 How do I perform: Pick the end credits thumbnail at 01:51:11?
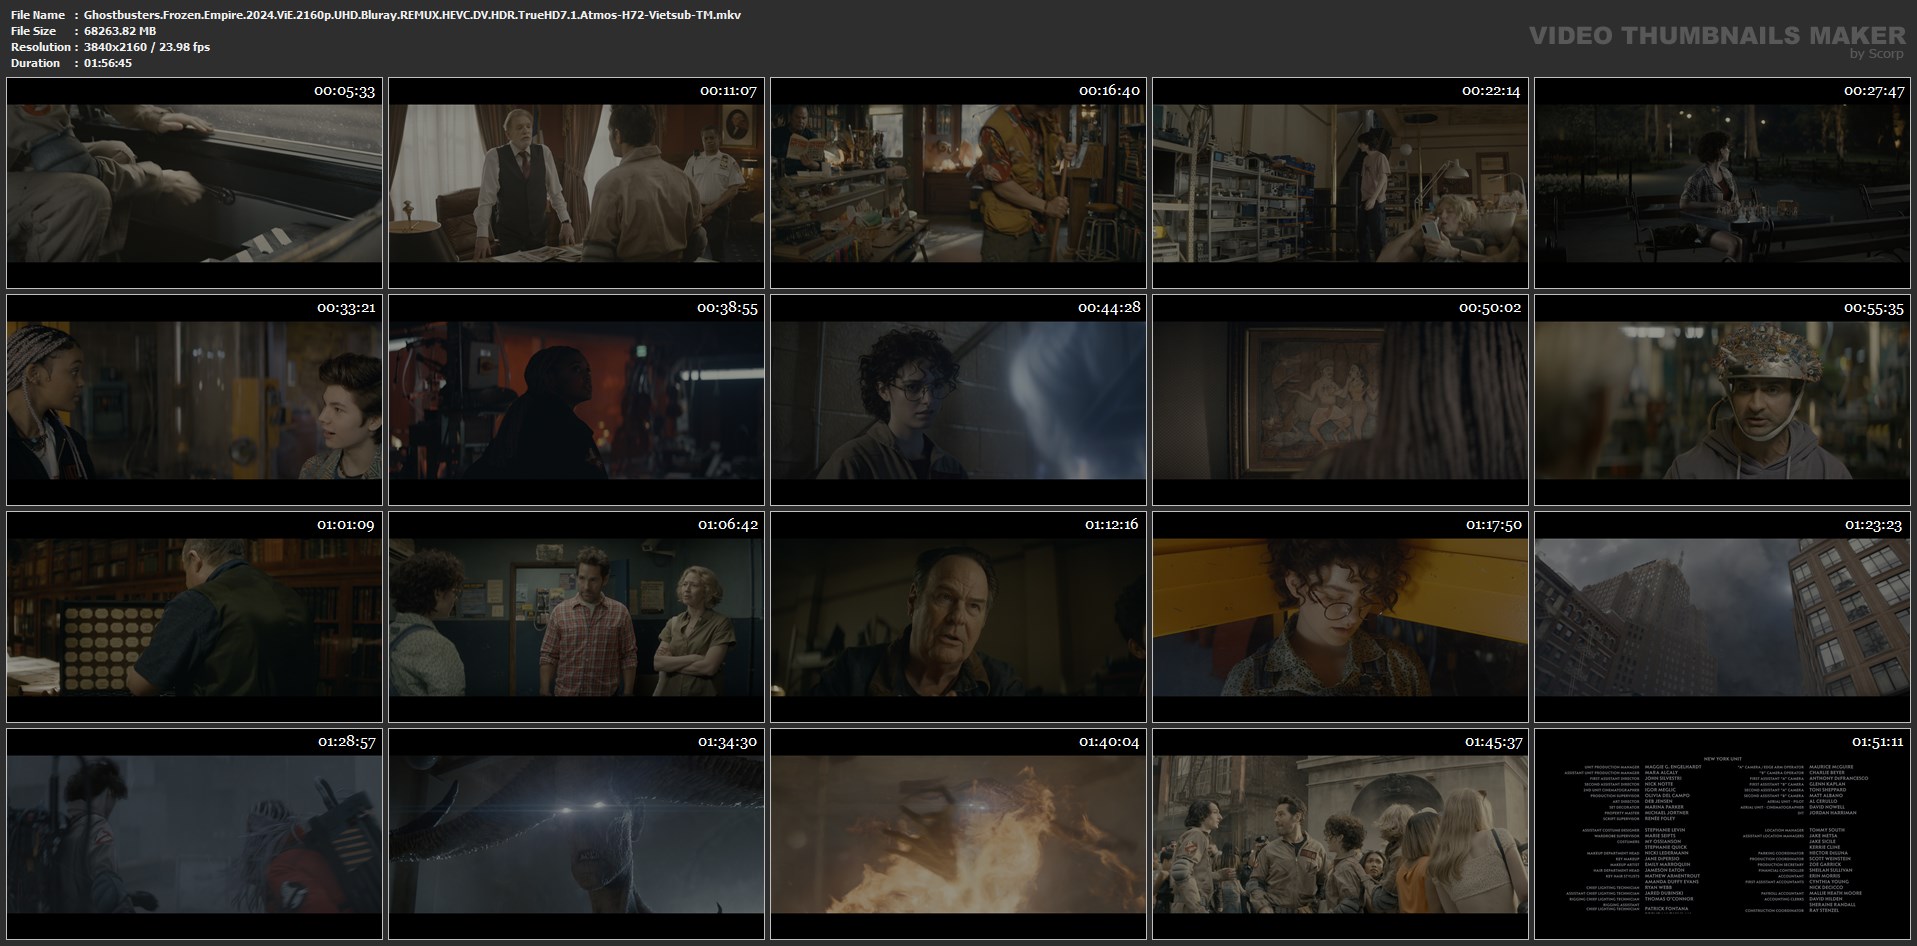click(x=1722, y=834)
